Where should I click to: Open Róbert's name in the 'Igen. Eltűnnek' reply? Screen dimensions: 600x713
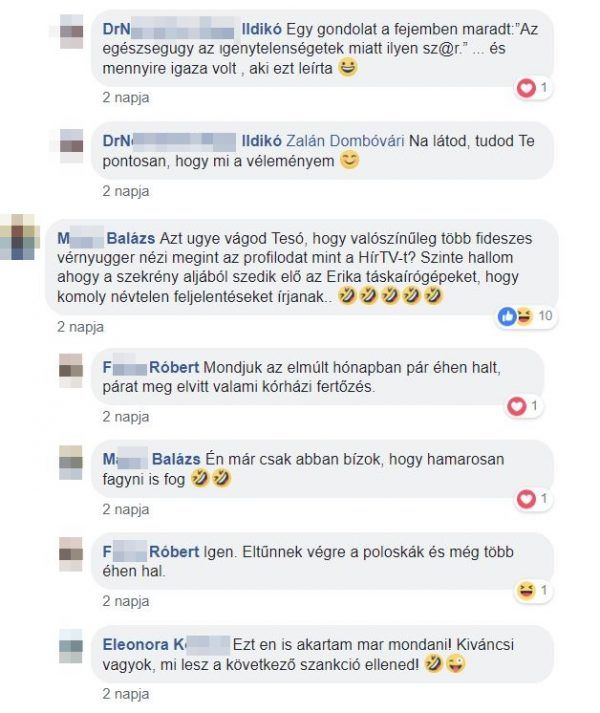[x=151, y=552]
